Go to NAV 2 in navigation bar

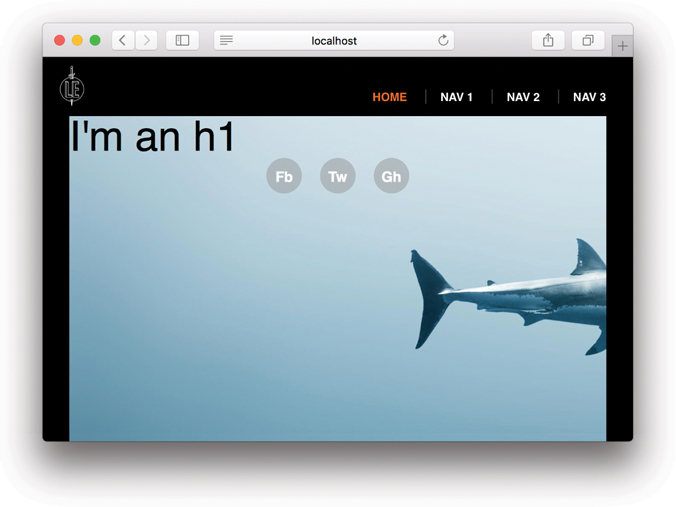[523, 97]
